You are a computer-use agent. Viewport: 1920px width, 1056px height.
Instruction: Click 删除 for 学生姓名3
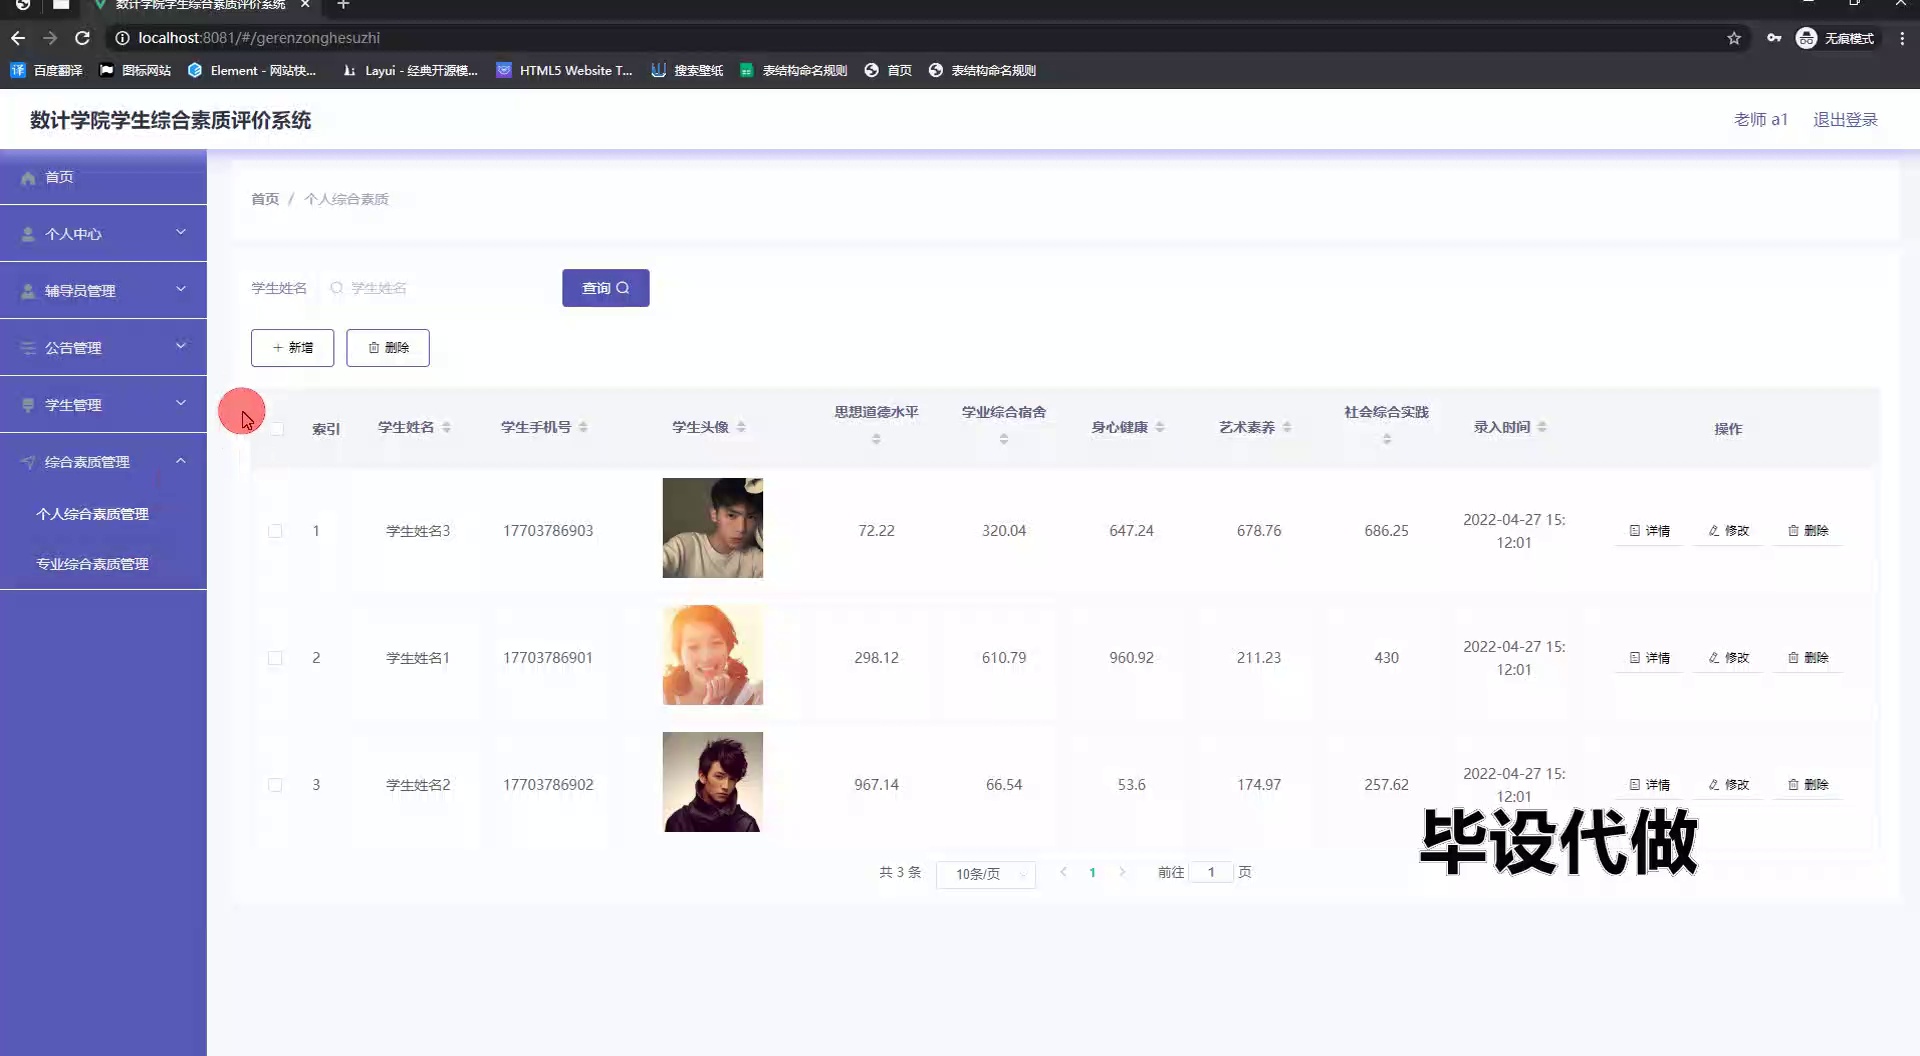pos(1808,531)
